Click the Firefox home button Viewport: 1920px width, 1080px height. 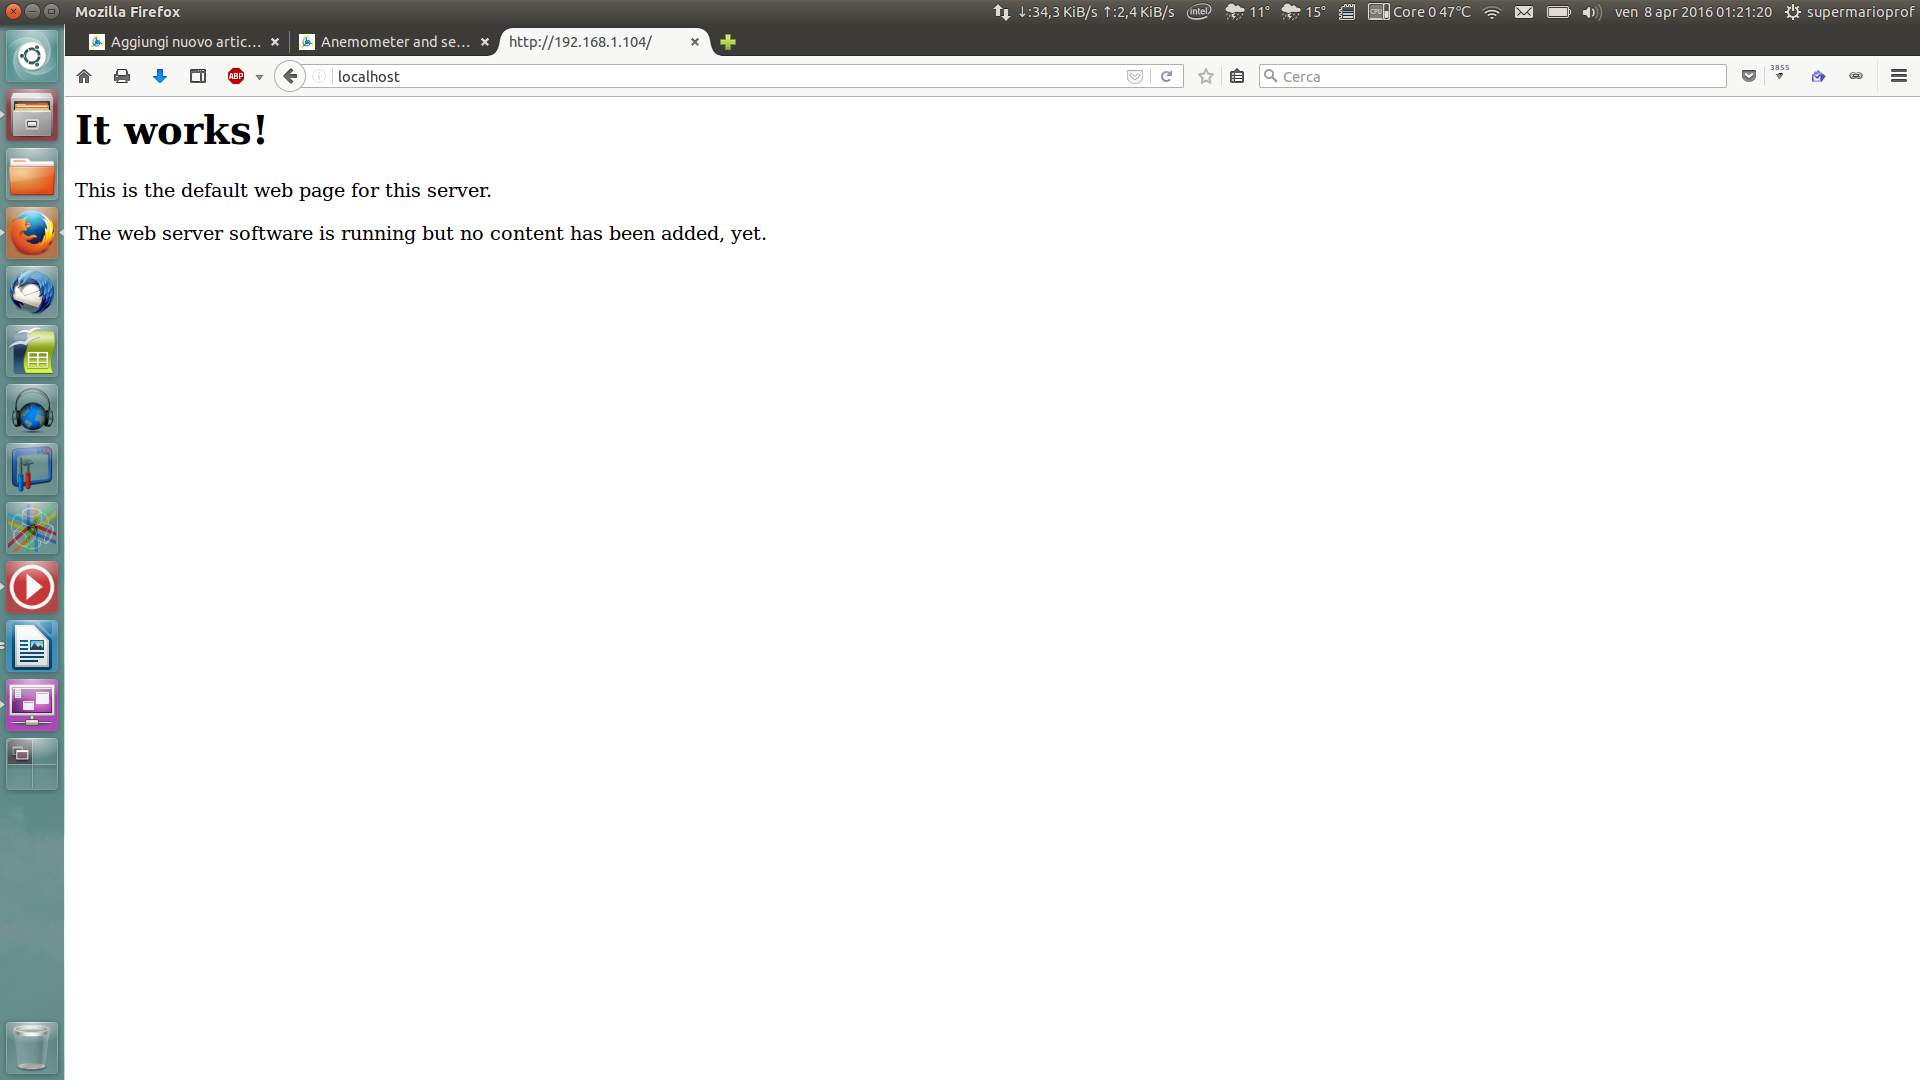(84, 76)
